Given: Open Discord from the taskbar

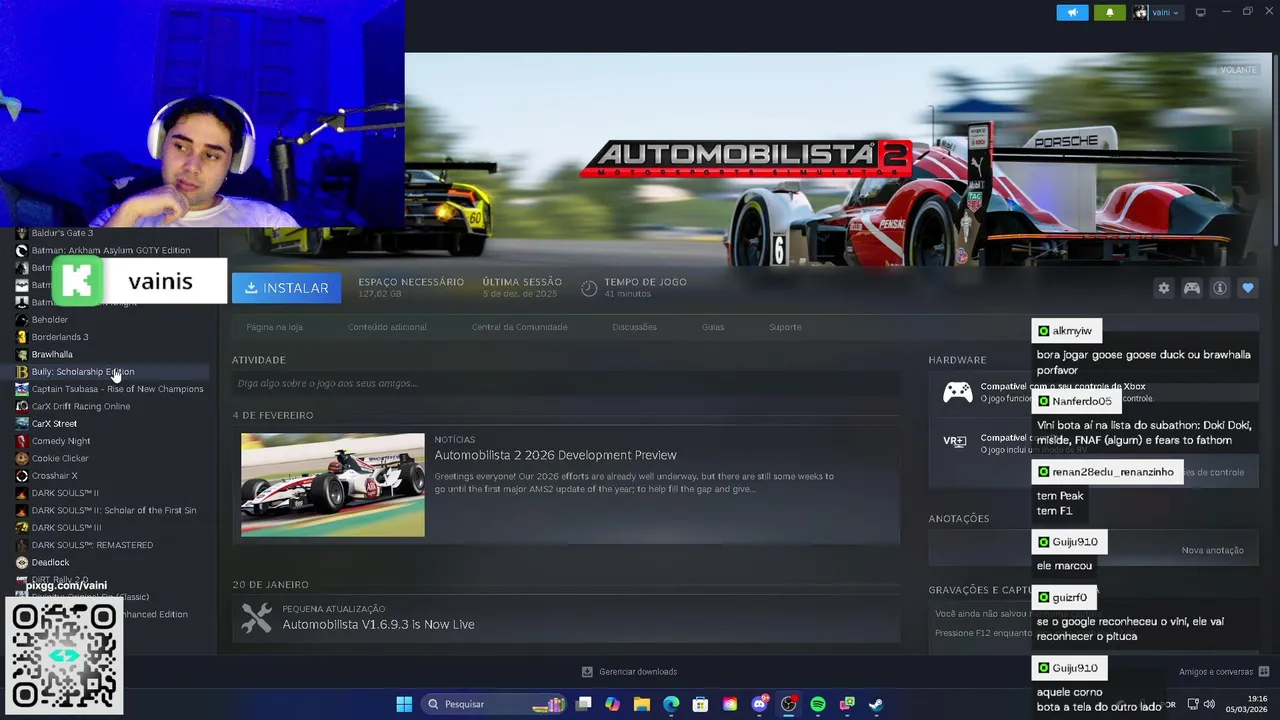Looking at the screenshot, I should [x=759, y=704].
